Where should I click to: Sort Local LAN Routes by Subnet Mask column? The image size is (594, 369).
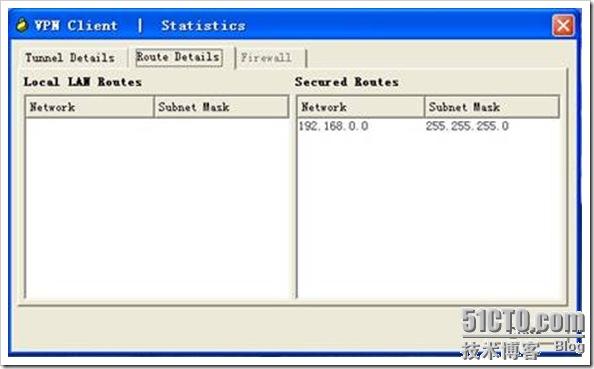[x=221, y=107]
